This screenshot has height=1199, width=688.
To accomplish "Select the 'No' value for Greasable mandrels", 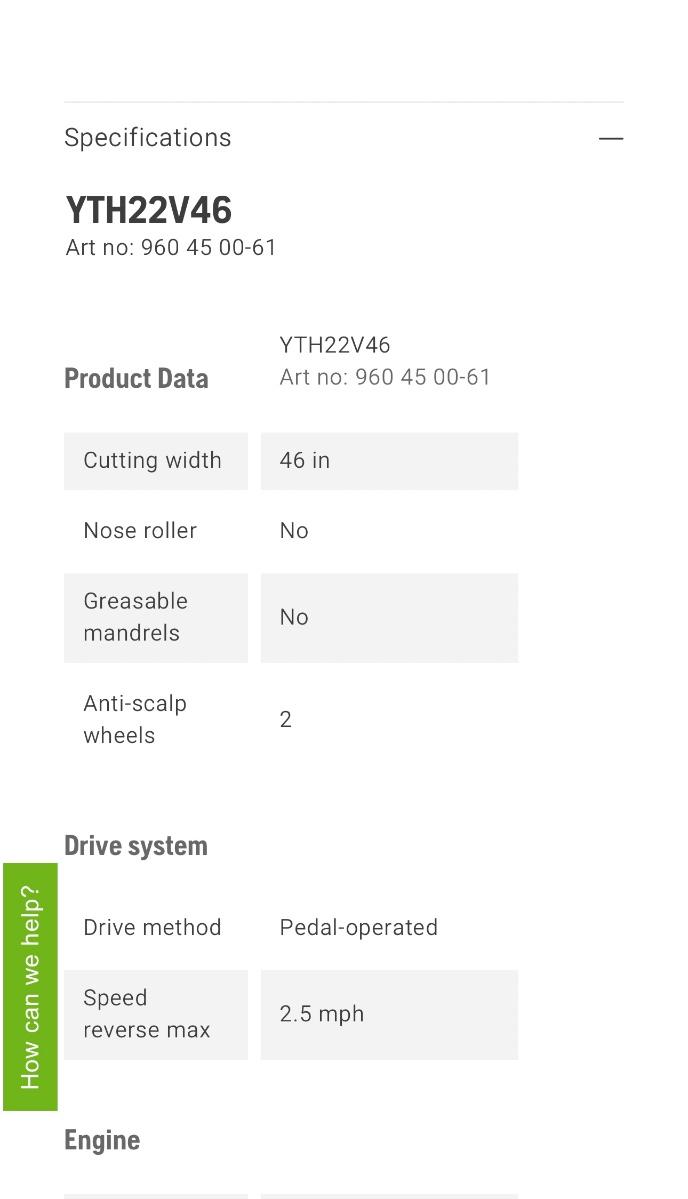I will click(388, 617).
